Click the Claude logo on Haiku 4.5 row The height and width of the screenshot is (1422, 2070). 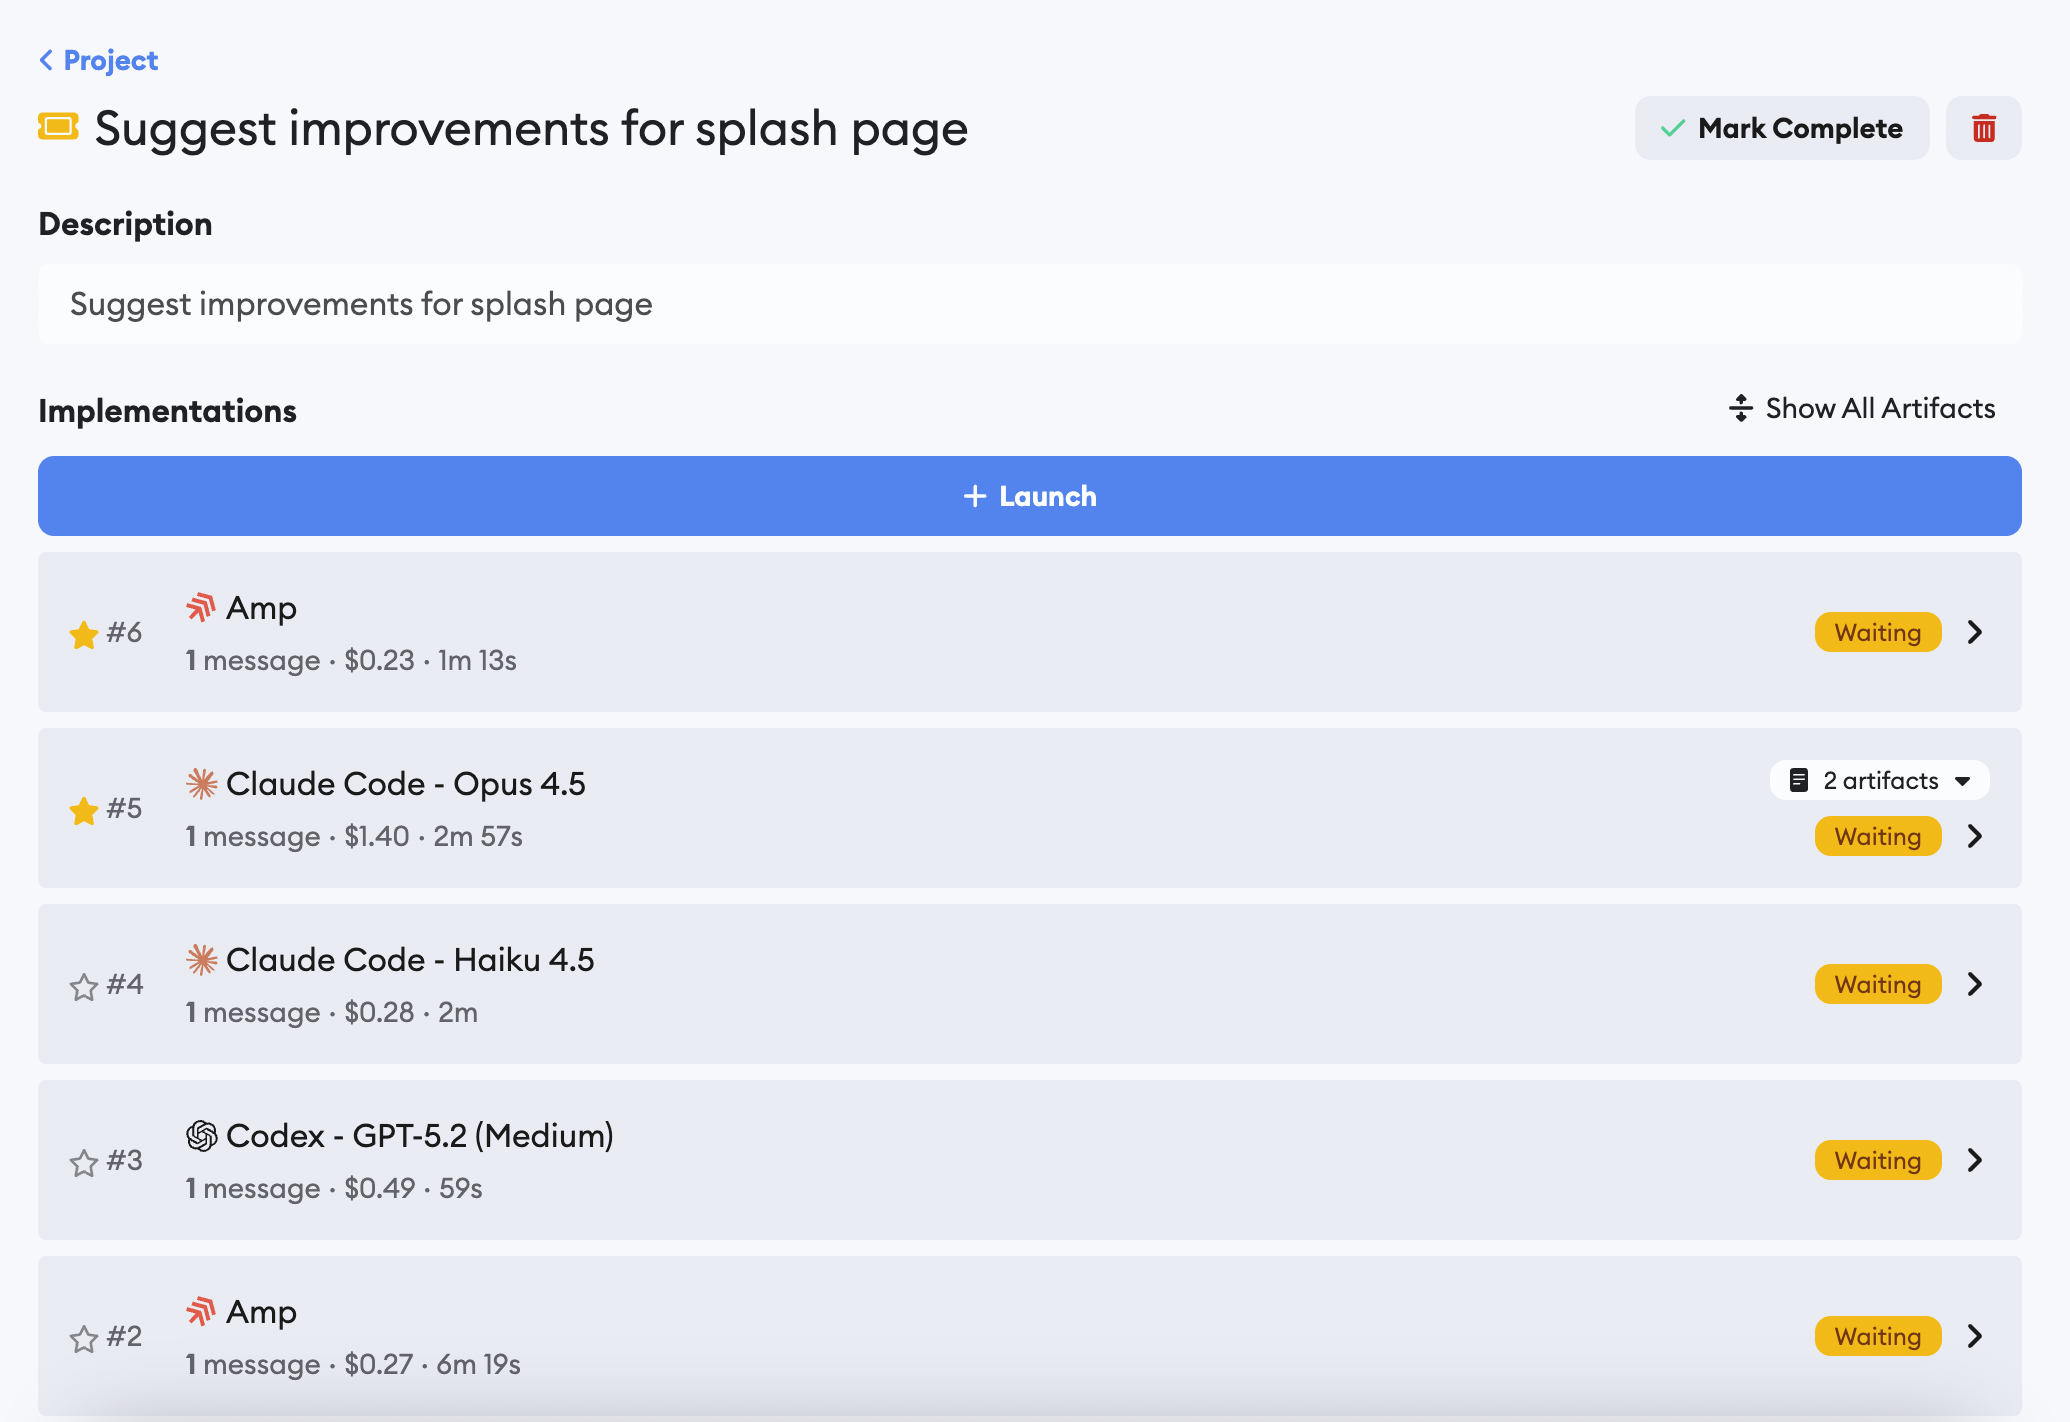[201, 959]
